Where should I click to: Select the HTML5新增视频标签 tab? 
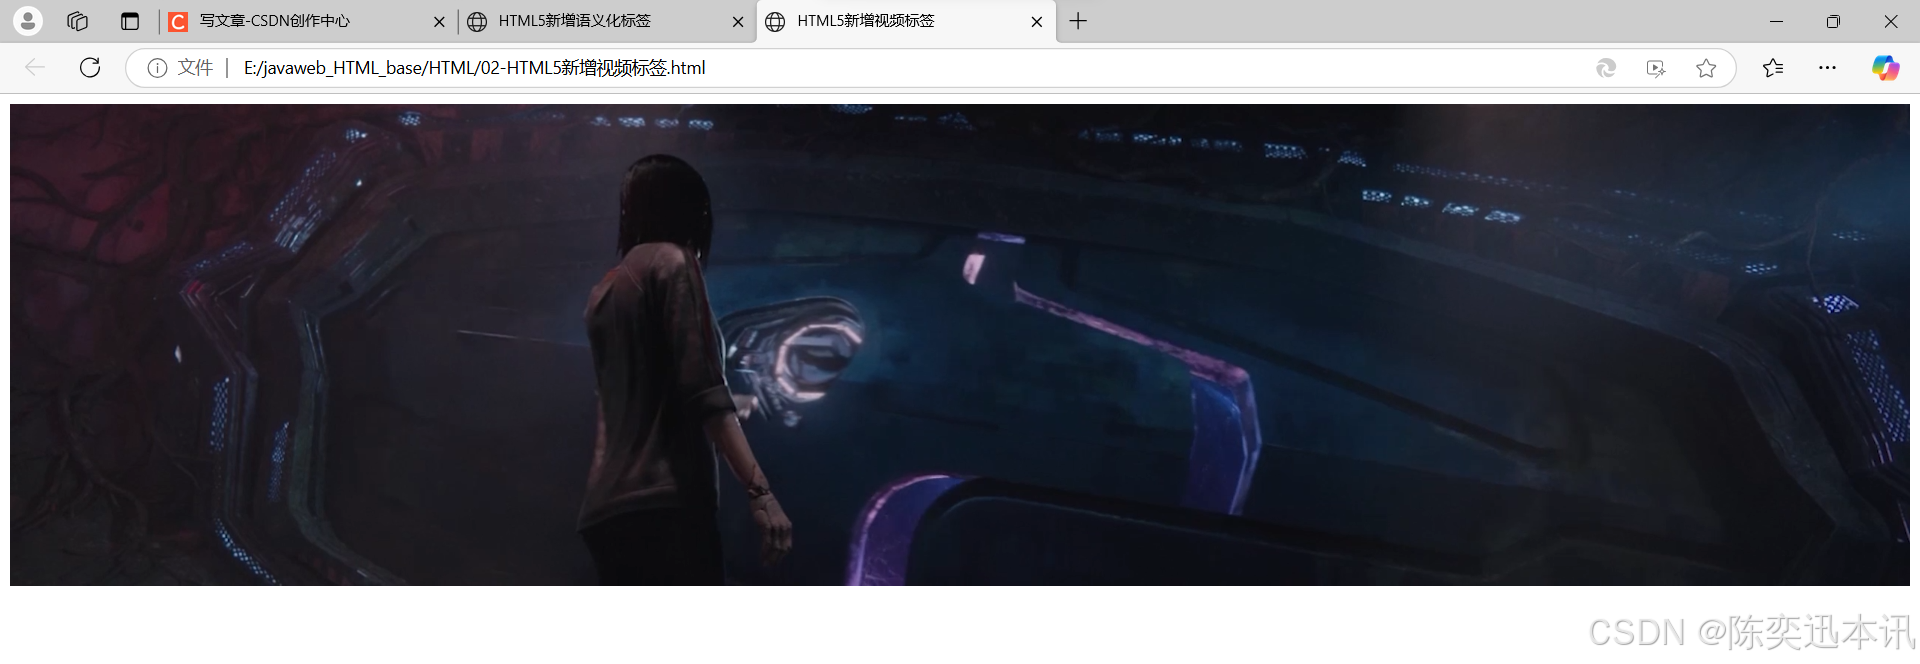tap(905, 21)
